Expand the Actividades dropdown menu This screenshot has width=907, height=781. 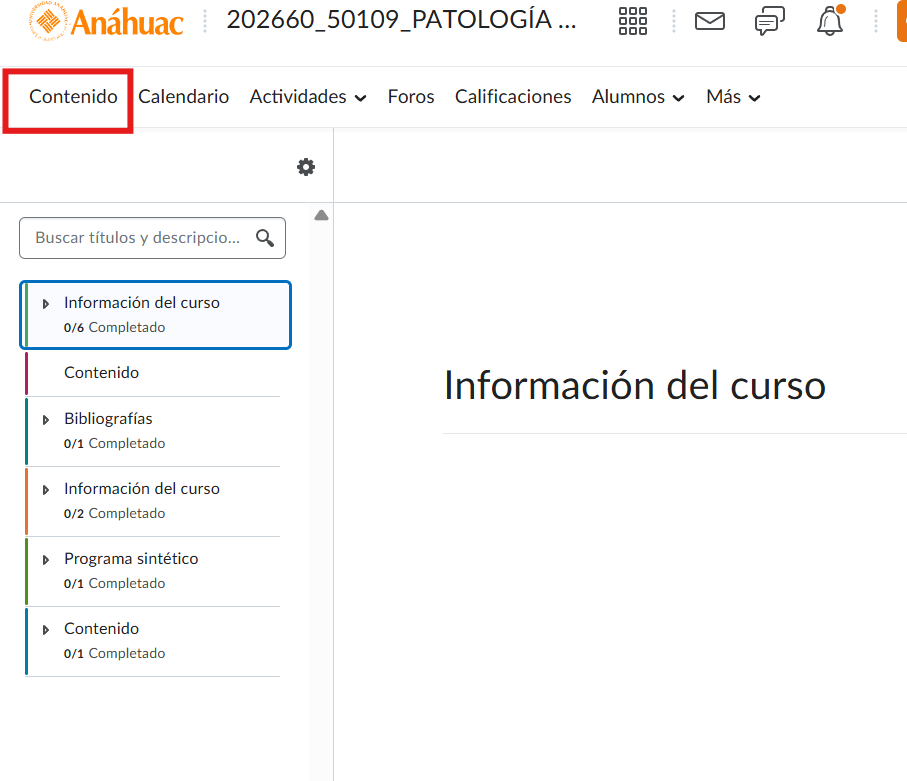(308, 97)
